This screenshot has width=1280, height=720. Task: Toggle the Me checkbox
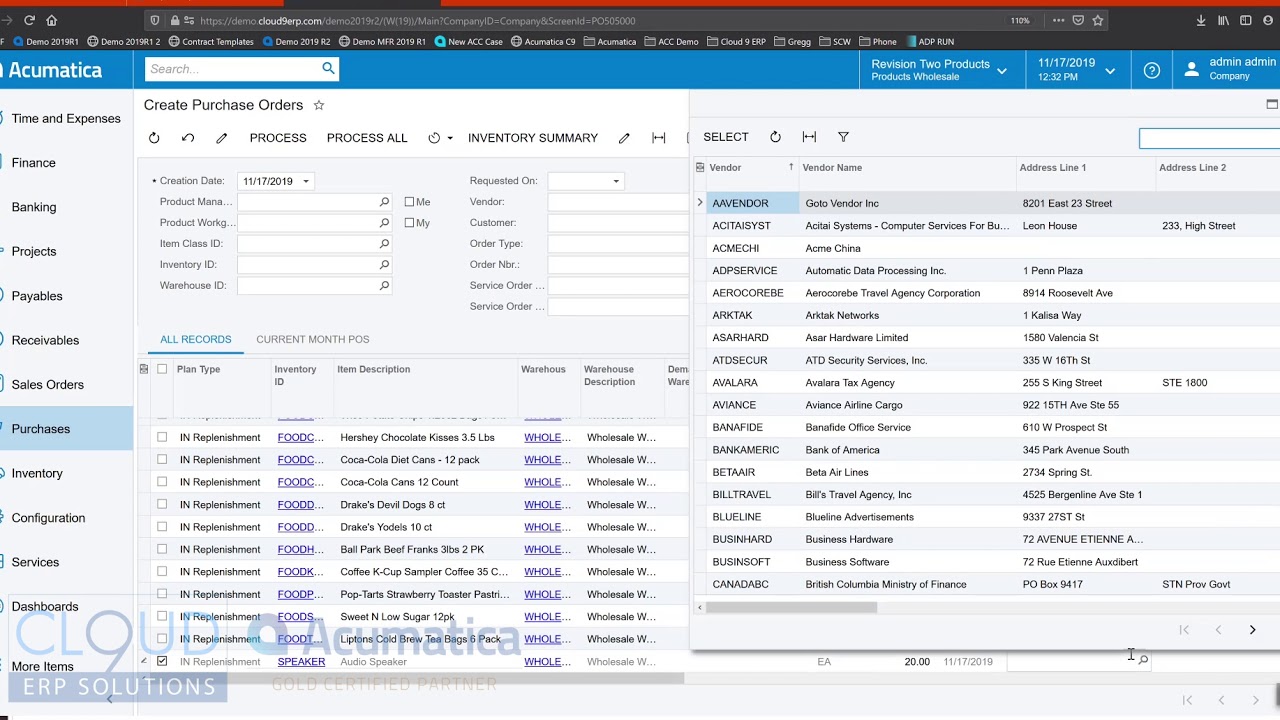(409, 202)
